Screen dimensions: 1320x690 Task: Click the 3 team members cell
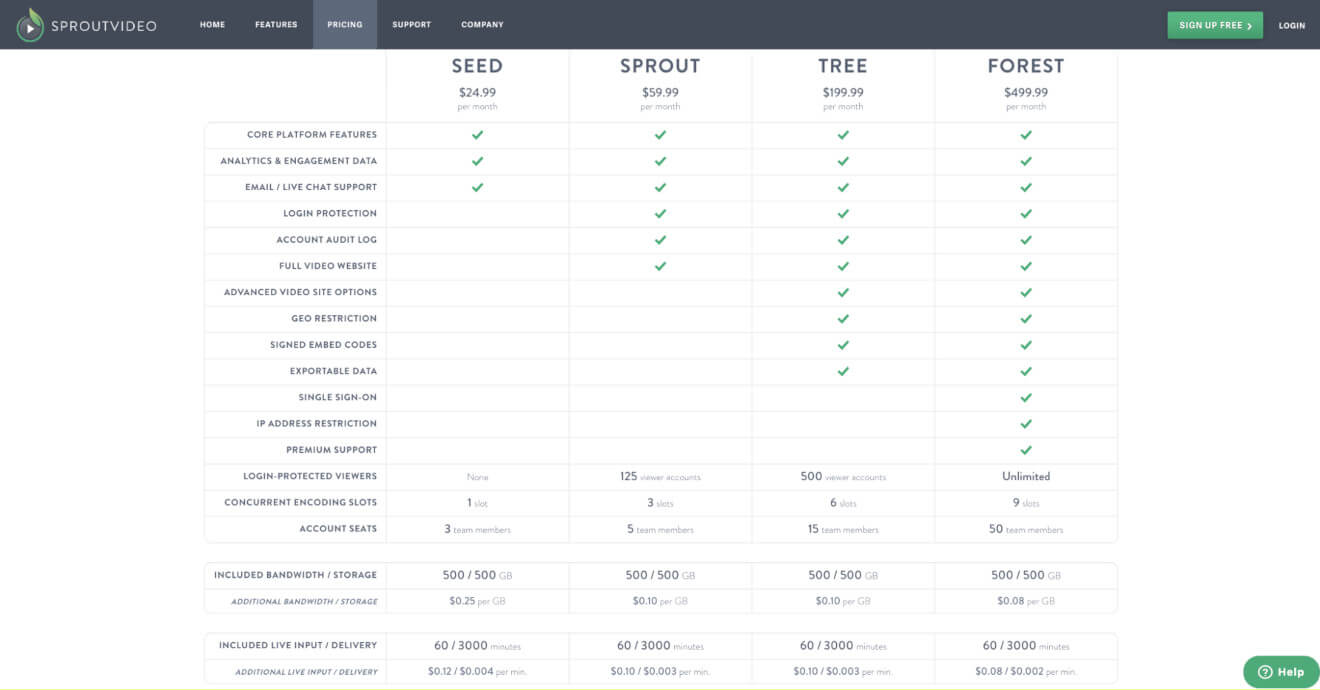click(x=477, y=529)
